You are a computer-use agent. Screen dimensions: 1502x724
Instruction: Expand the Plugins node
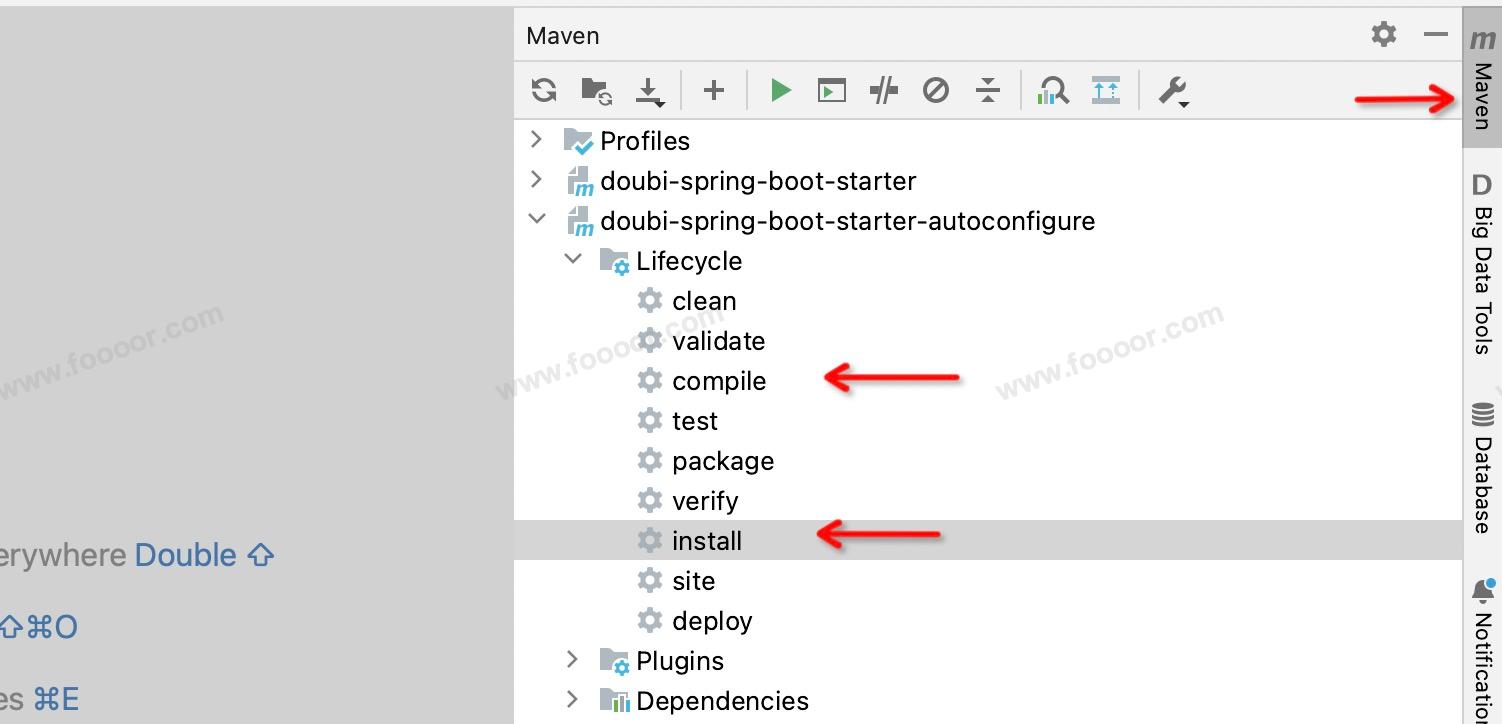pos(573,659)
